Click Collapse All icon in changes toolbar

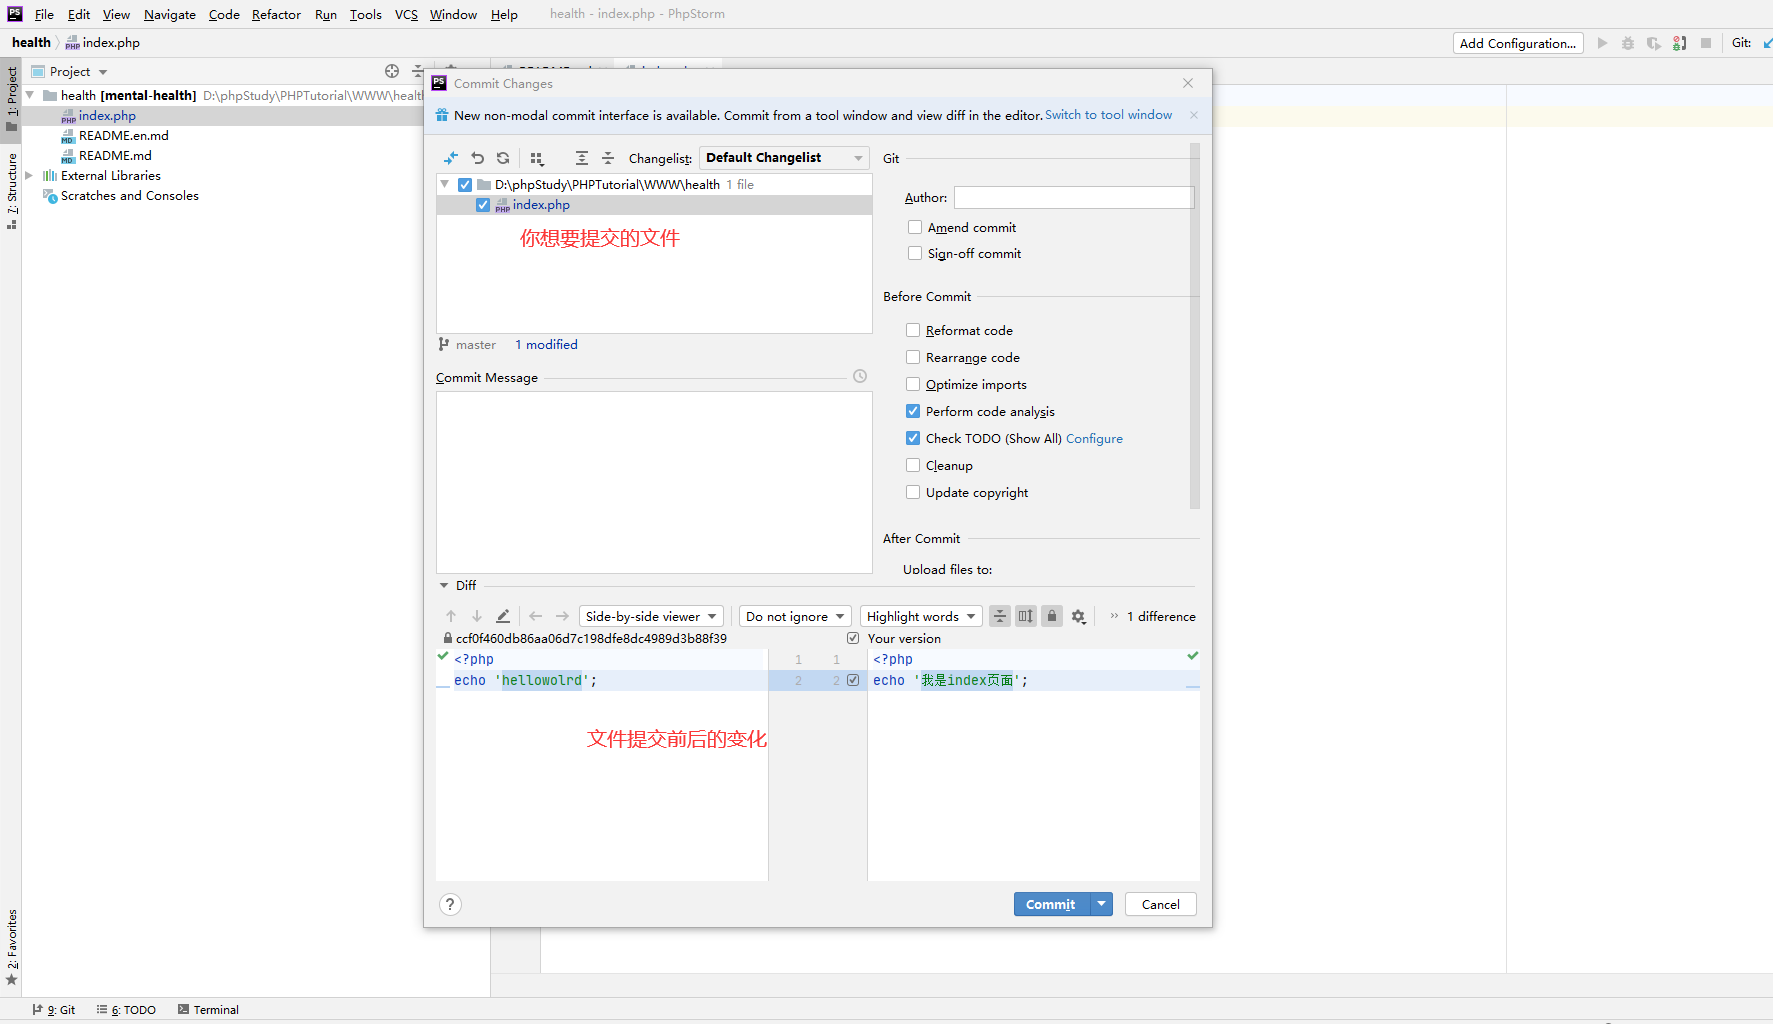tap(608, 158)
